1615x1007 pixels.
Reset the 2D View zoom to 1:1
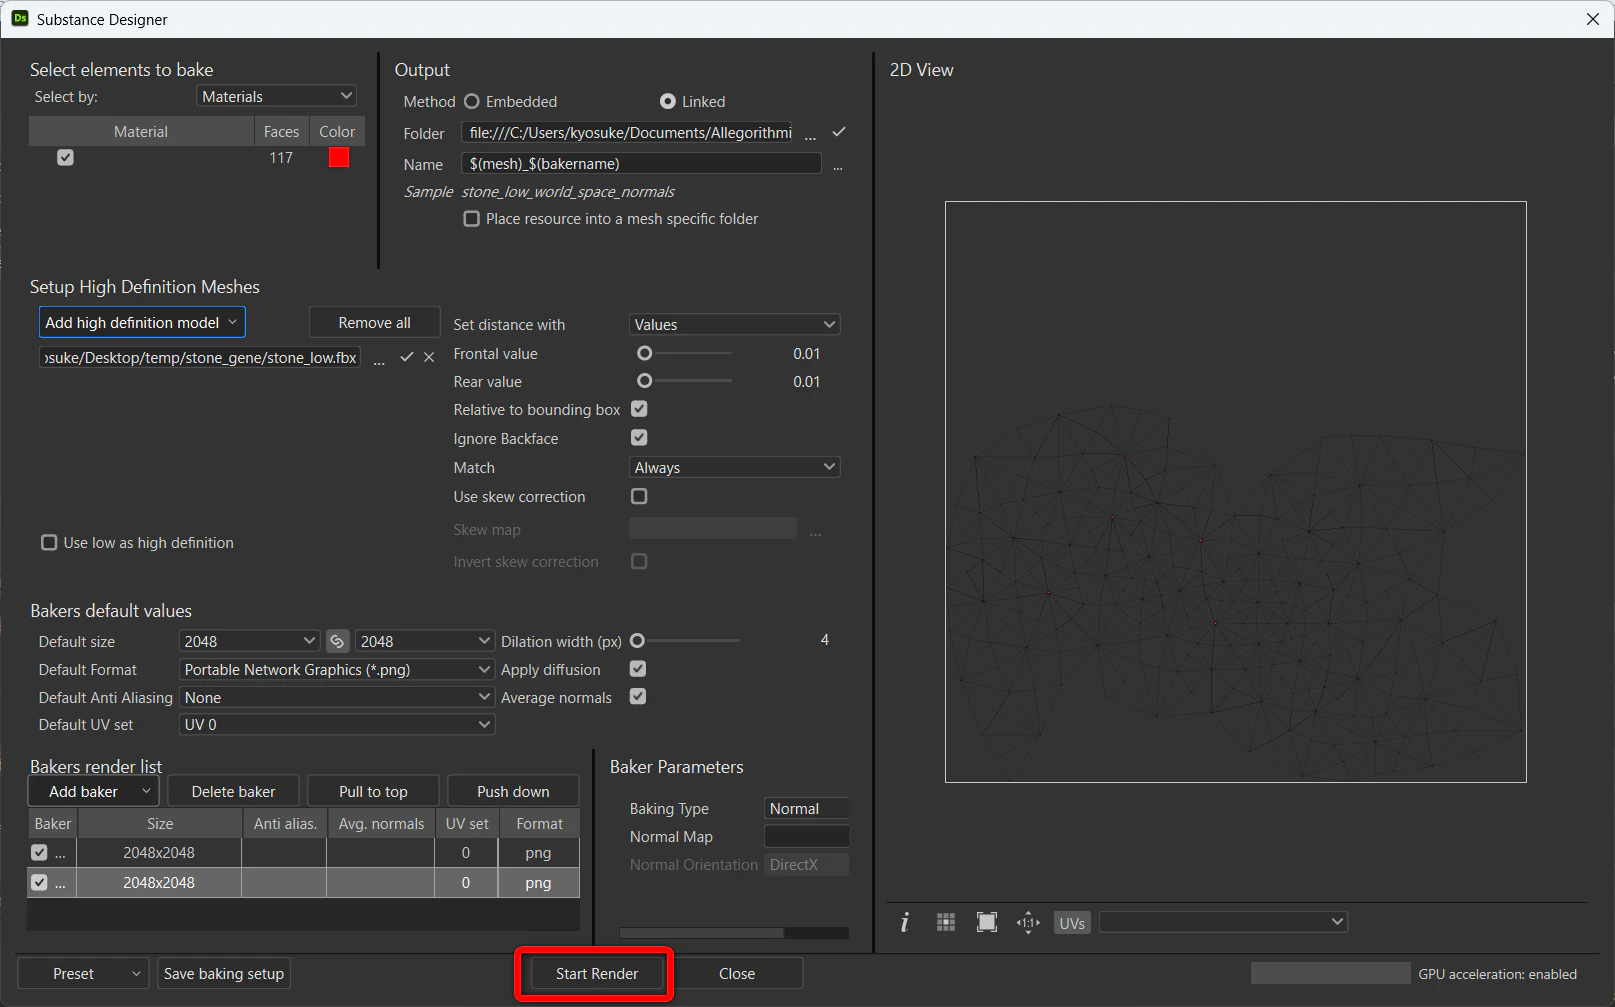(x=1028, y=922)
